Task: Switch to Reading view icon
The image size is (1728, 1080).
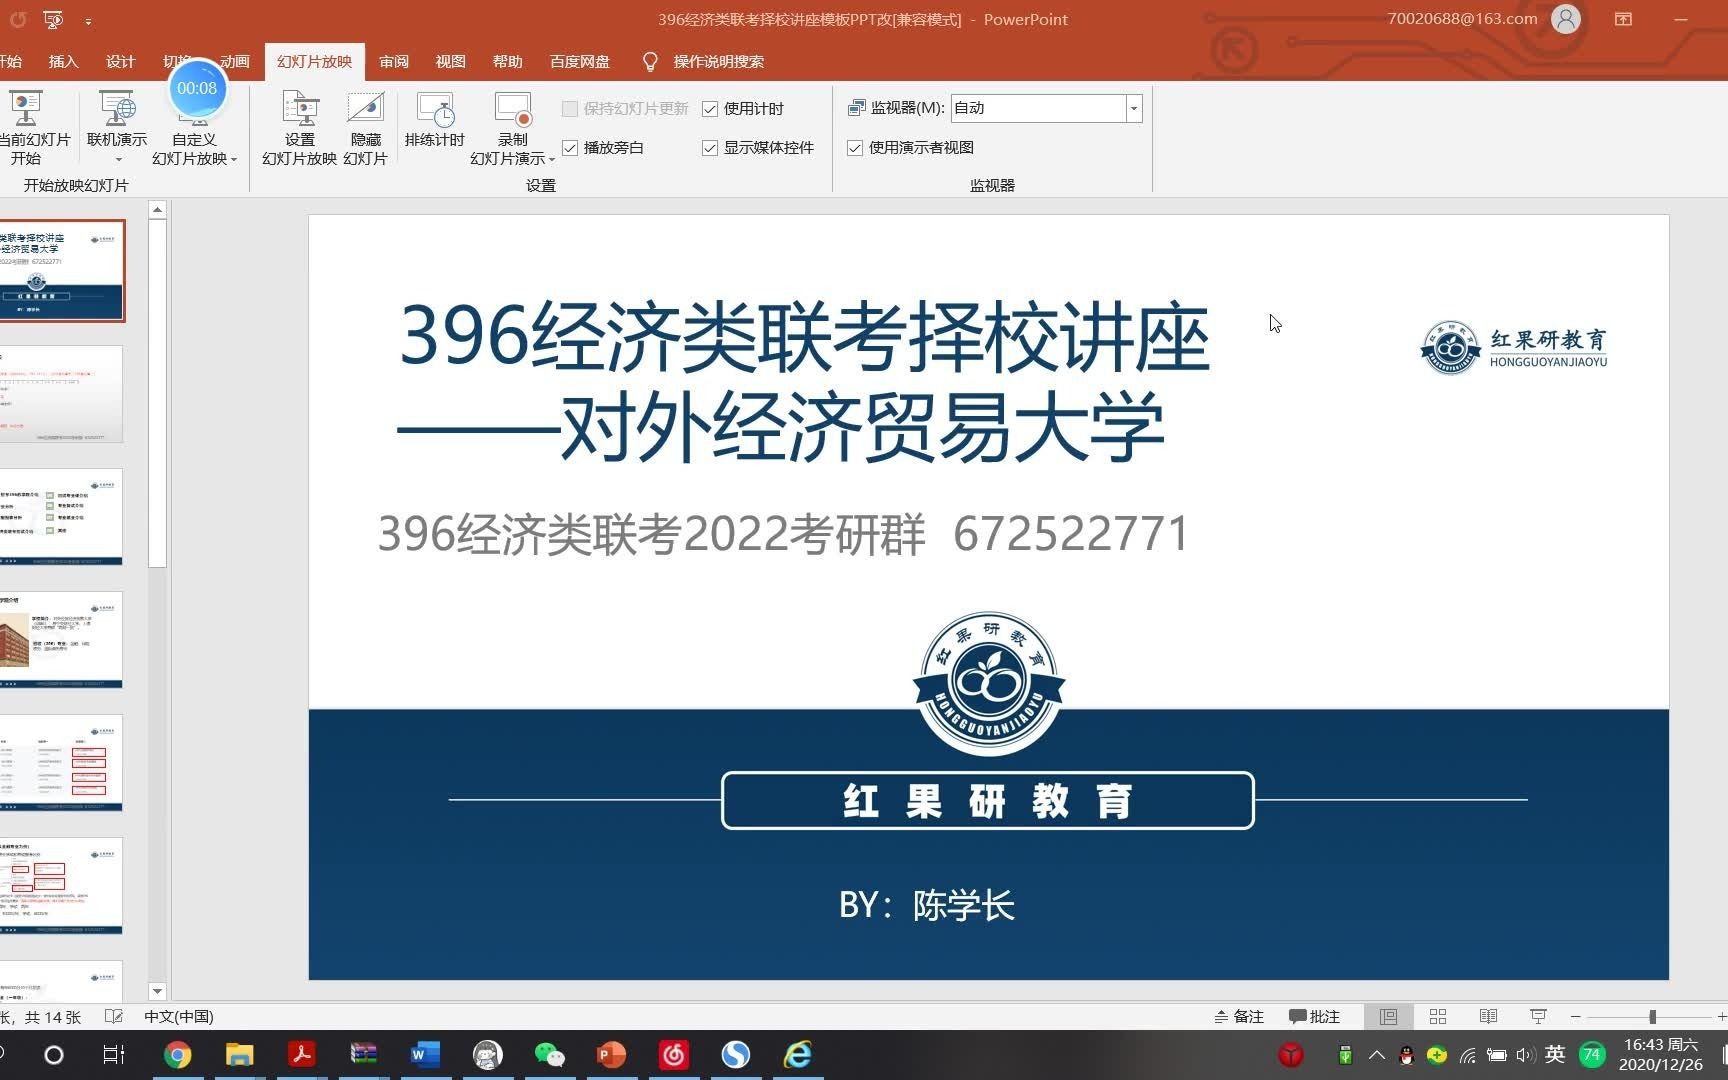Action: pos(1488,1016)
